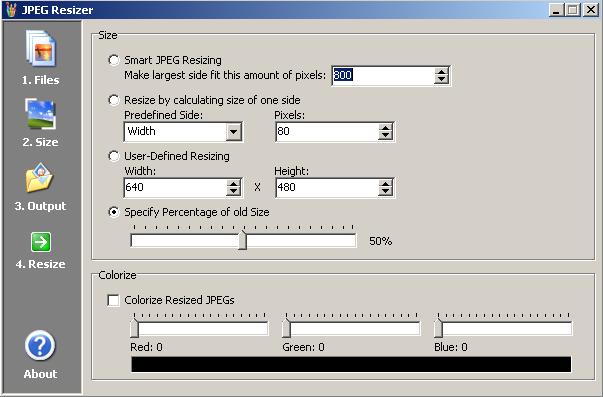This screenshot has width=603, height=397.
Task: Click the 2. Size sidebar label
Action: click(40, 142)
